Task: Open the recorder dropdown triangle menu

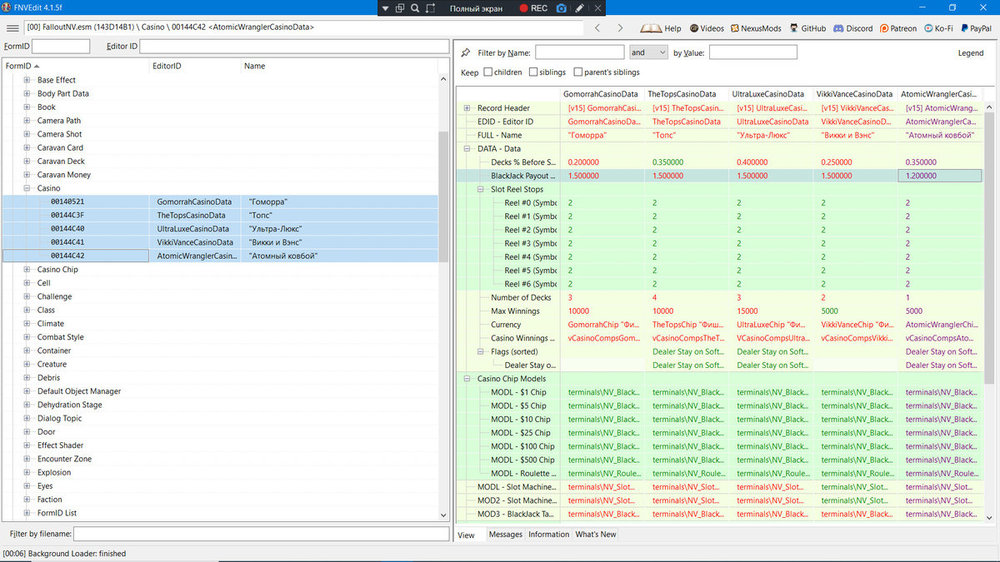Action: pyautogui.click(x=385, y=8)
